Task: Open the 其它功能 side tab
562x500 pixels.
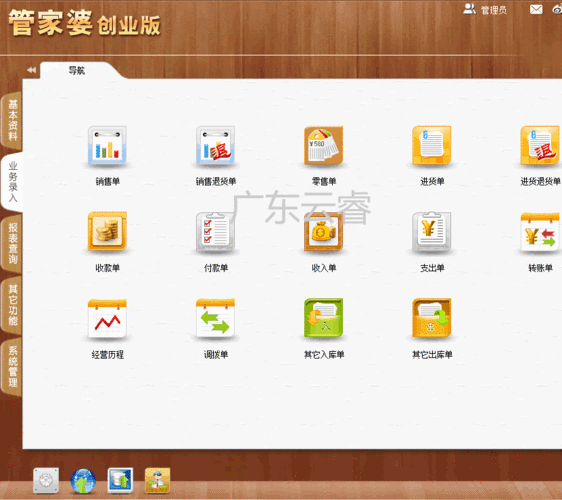Action: pyautogui.click(x=12, y=305)
